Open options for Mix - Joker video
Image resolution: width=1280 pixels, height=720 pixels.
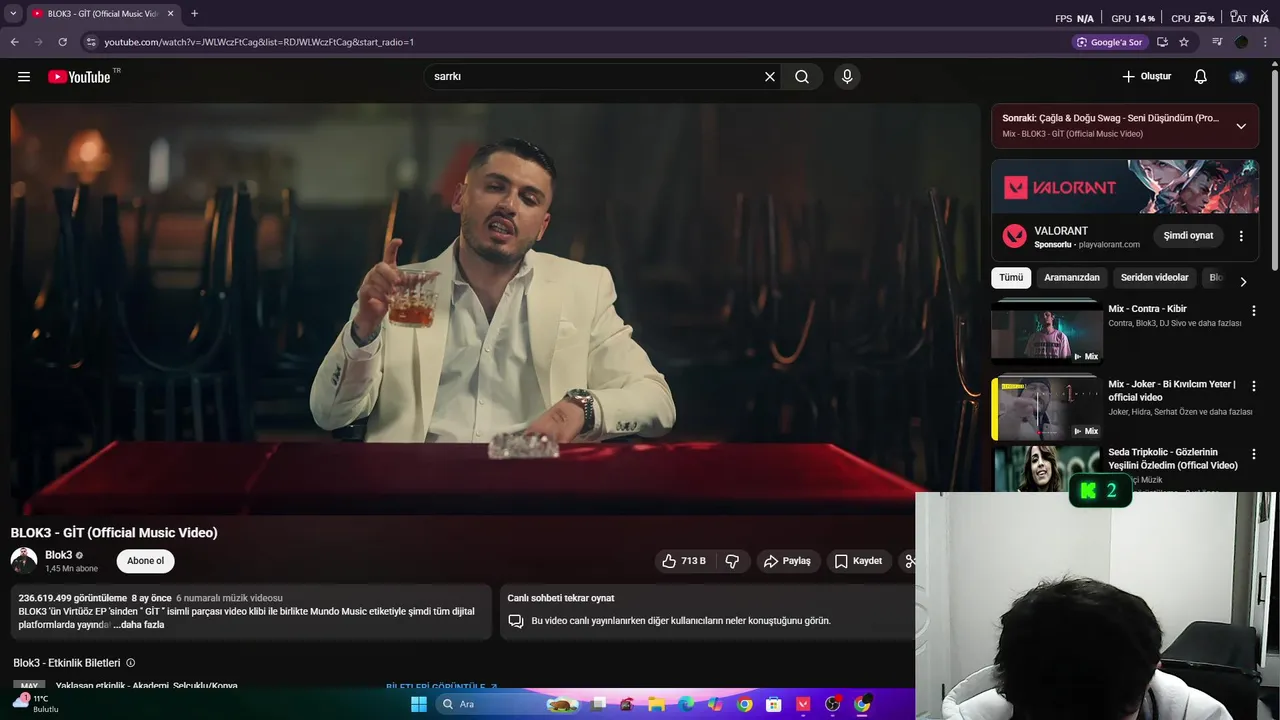(x=1254, y=386)
